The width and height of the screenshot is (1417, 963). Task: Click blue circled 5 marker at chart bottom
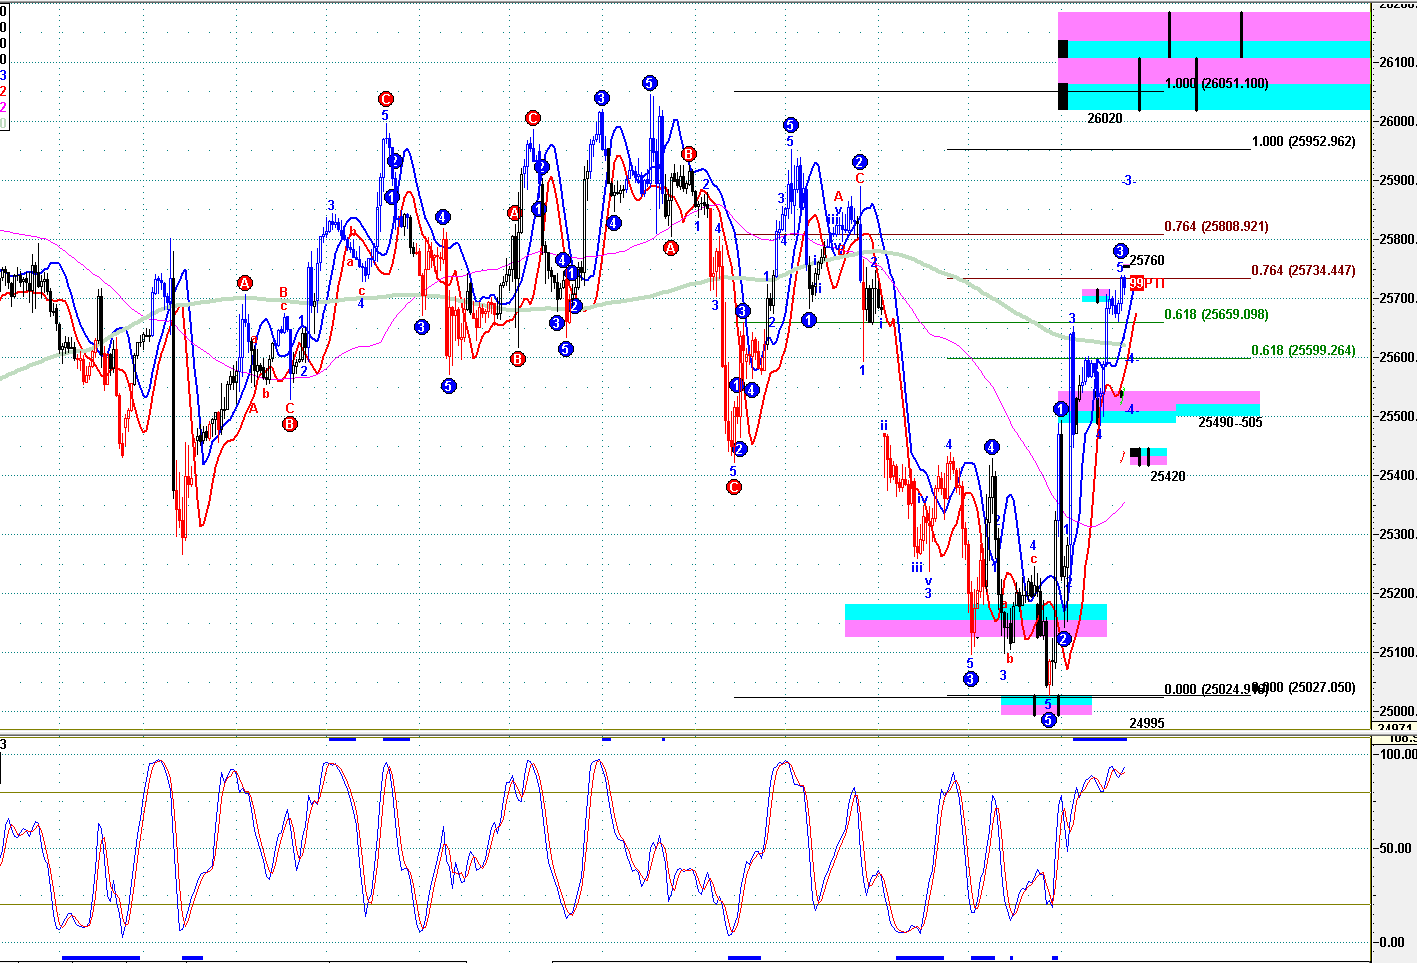click(x=1048, y=720)
